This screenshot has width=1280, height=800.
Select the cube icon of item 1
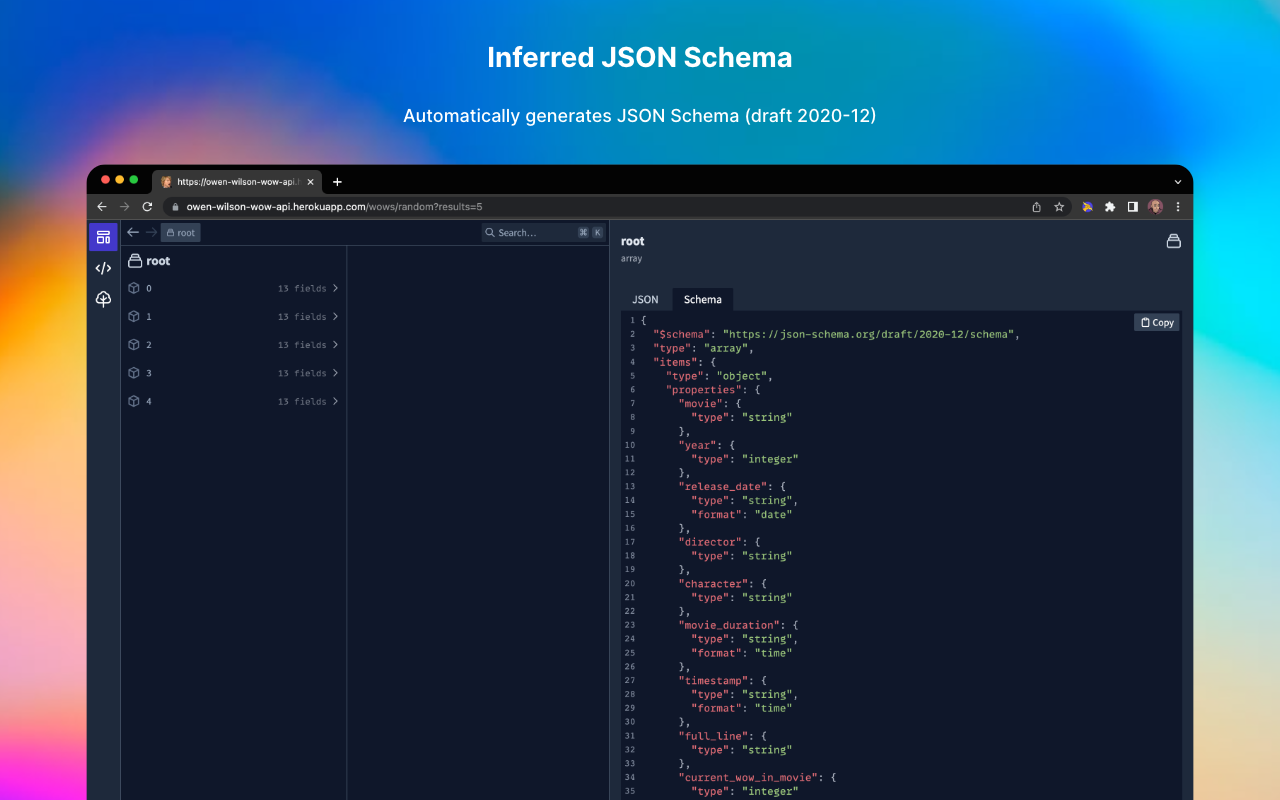click(133, 316)
